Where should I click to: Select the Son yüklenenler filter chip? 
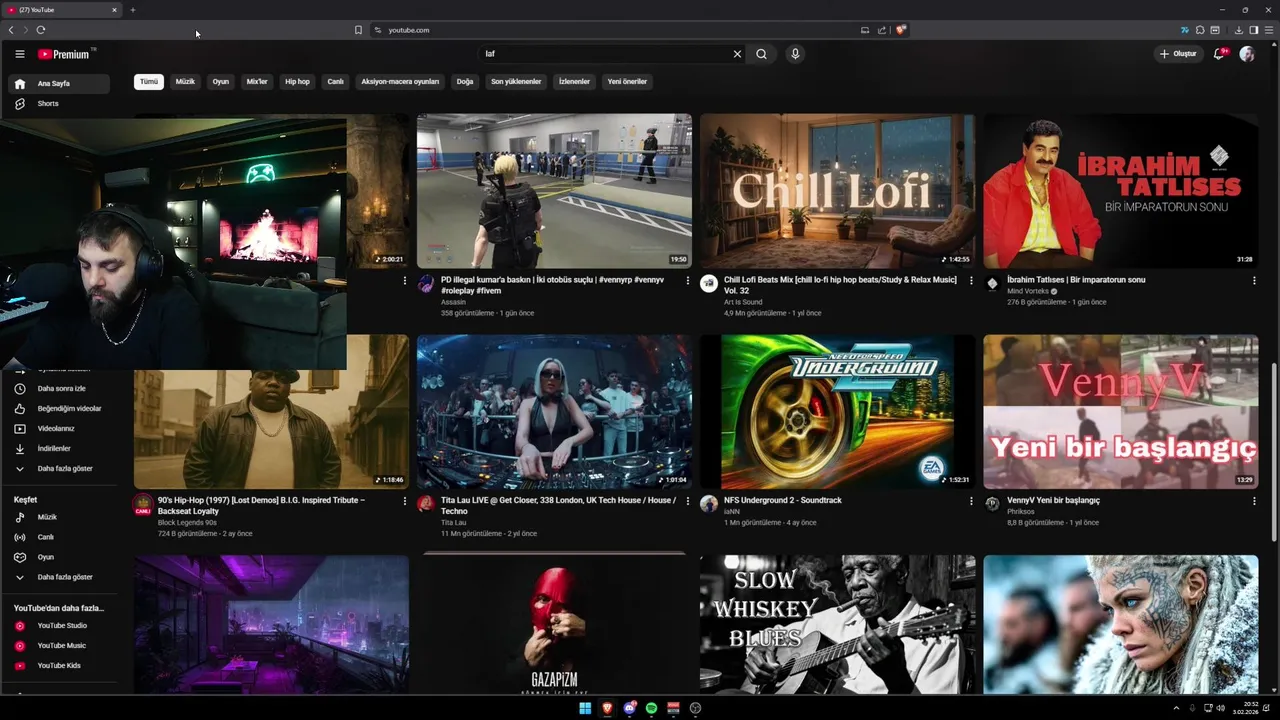516,82
